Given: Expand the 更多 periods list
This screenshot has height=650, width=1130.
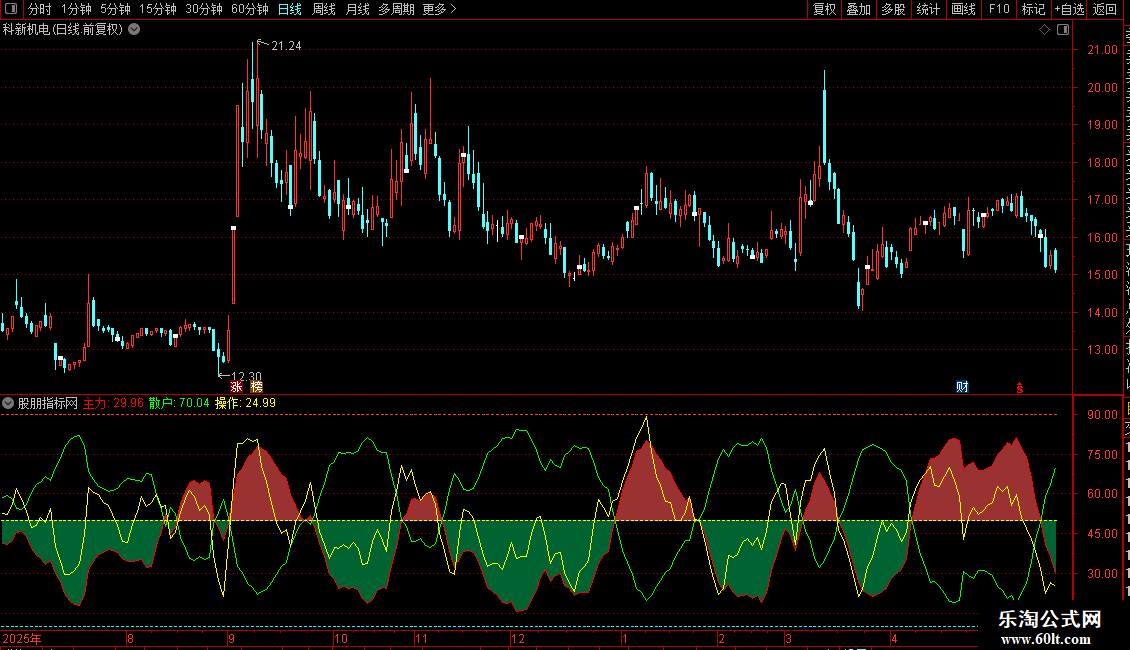Looking at the screenshot, I should coord(440,9).
